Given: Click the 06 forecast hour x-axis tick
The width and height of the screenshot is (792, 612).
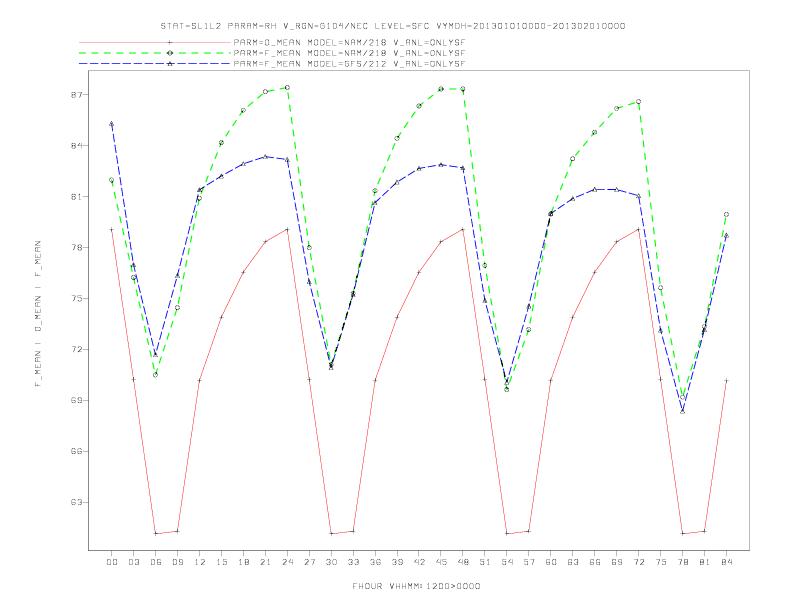Looking at the screenshot, I should pos(156,562).
